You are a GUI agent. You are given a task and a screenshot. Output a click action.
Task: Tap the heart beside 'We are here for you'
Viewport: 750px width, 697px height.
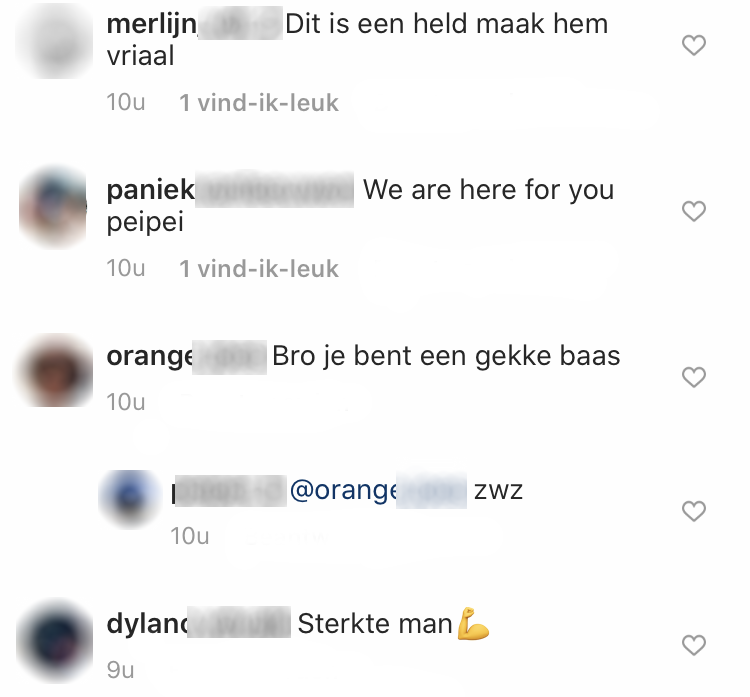click(694, 211)
